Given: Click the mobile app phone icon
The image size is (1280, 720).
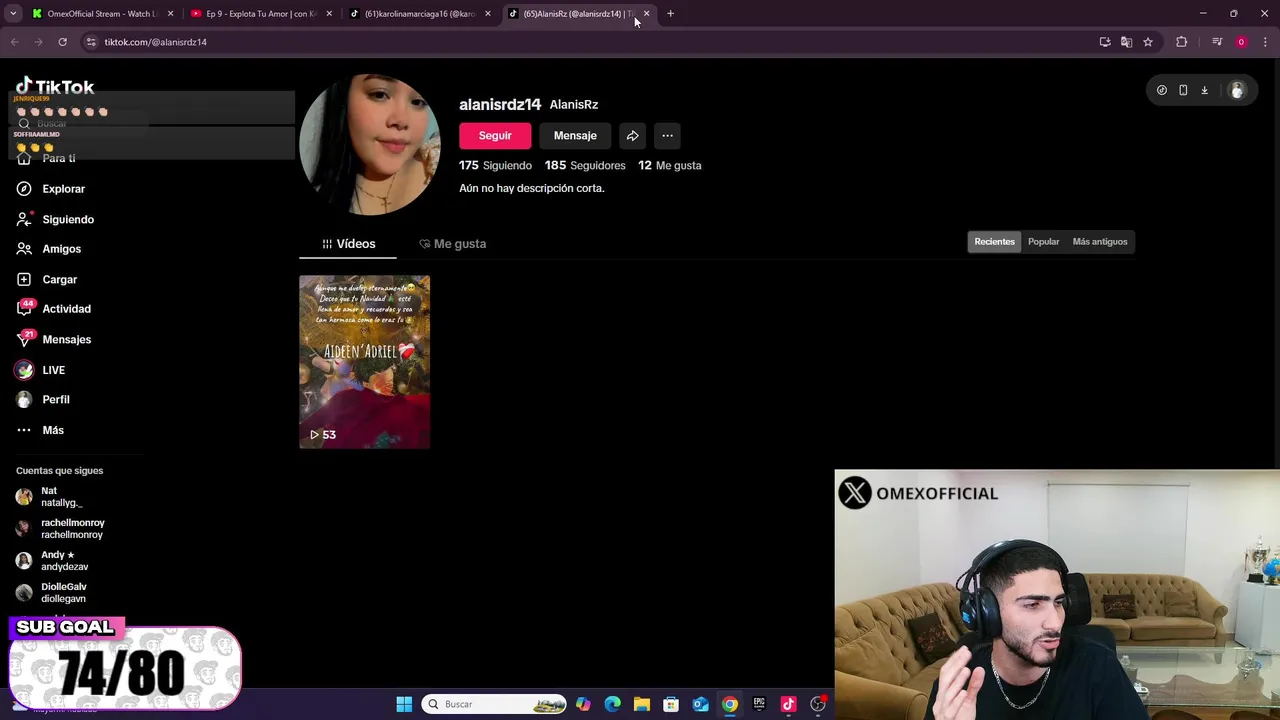Looking at the screenshot, I should 1183,90.
